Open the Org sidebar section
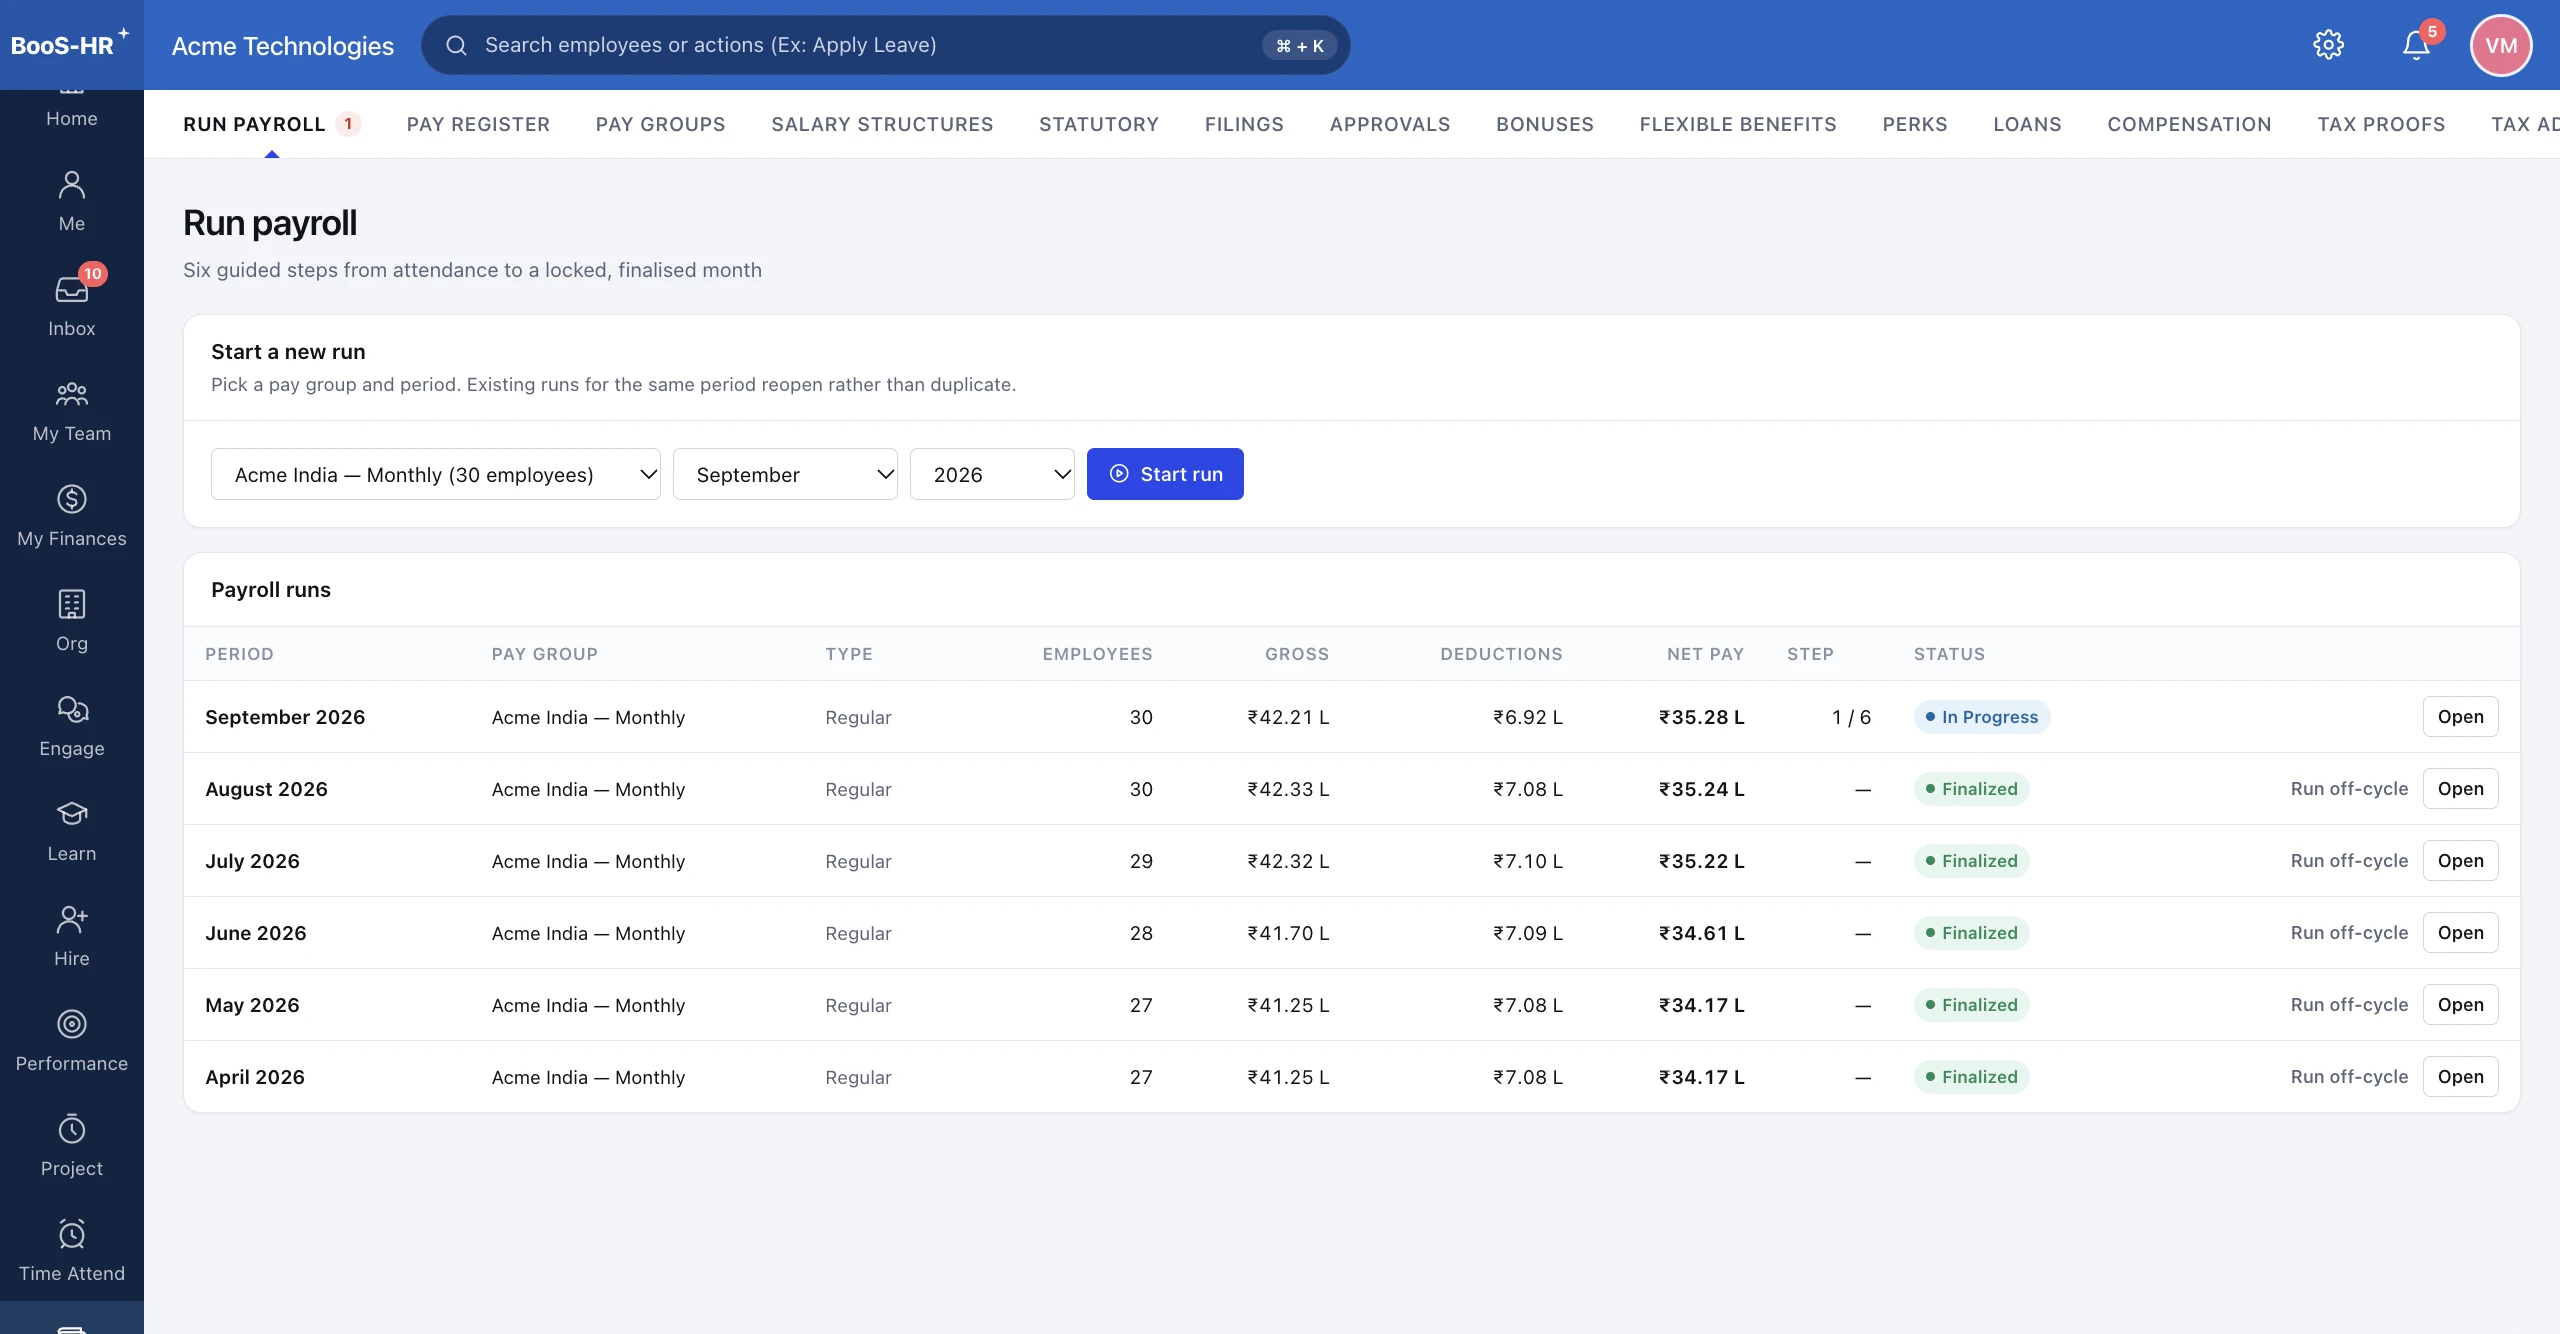The width and height of the screenshot is (2560, 1334). 71,622
